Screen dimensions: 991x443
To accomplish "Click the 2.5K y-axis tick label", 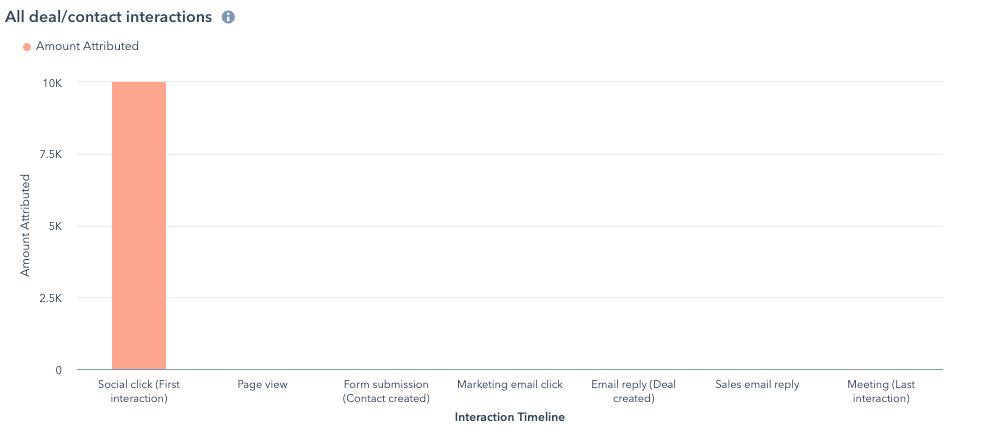I will pyautogui.click(x=49, y=298).
